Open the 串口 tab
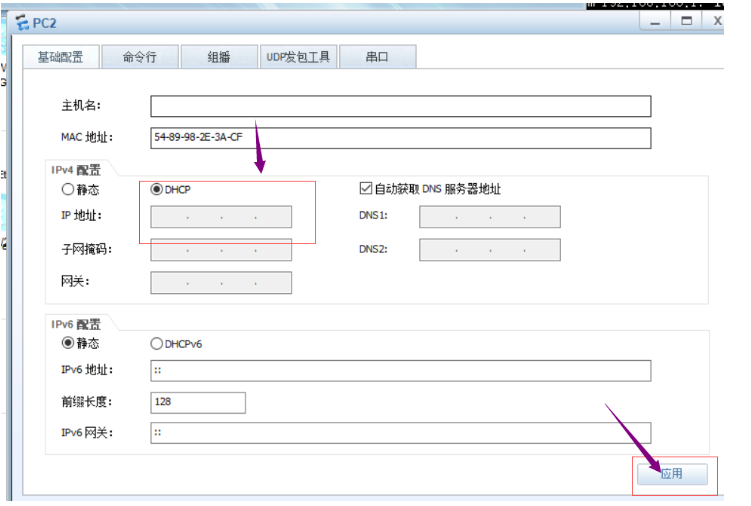751x506 pixels. (x=377, y=57)
